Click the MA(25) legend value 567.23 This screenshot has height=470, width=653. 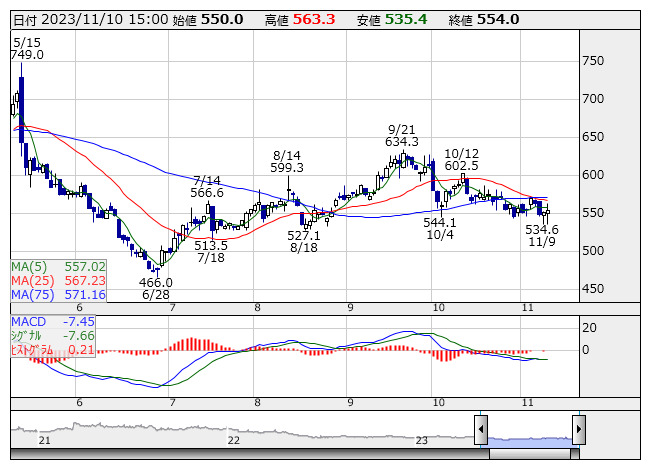tap(85, 280)
